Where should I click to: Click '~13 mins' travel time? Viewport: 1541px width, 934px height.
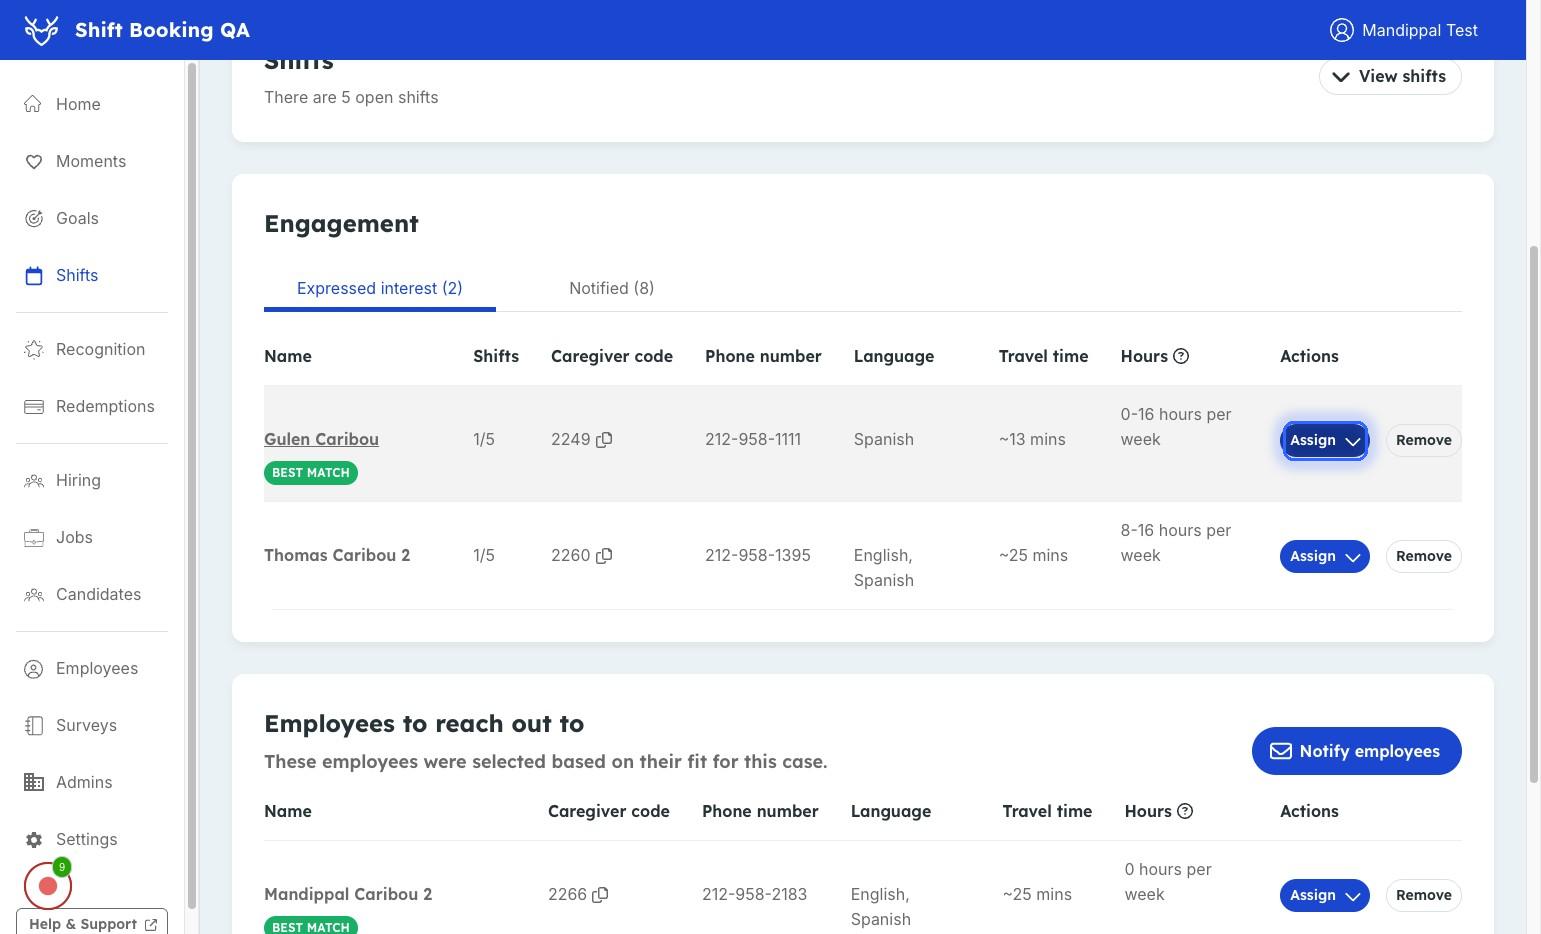point(1032,439)
